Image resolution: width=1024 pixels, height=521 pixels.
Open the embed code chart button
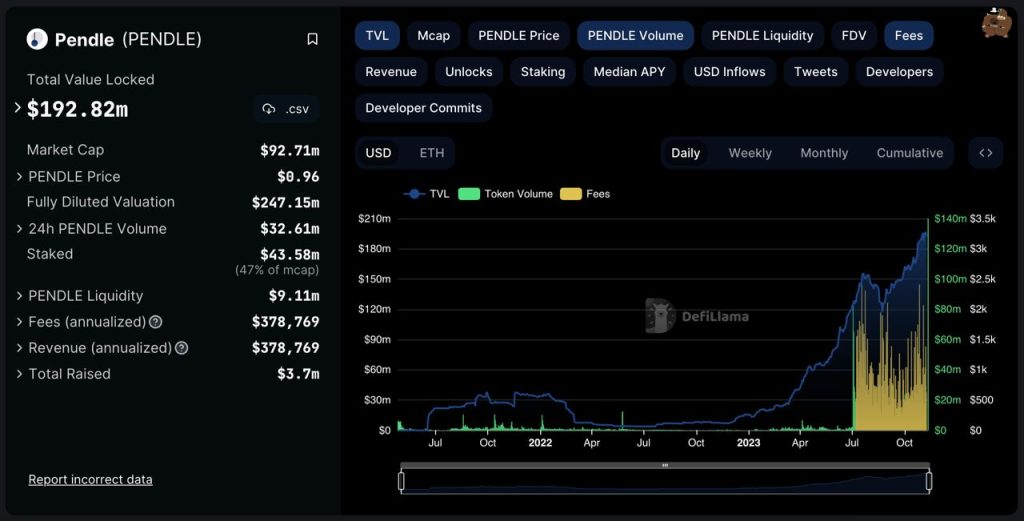coord(985,153)
